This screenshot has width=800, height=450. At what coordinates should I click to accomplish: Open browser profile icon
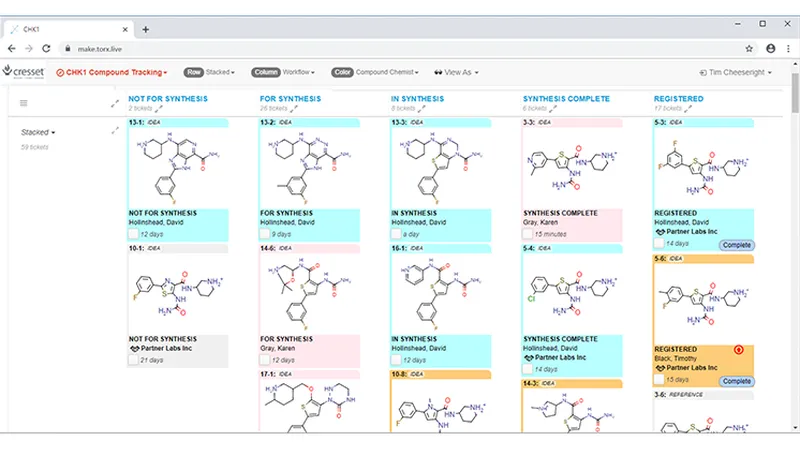click(770, 48)
